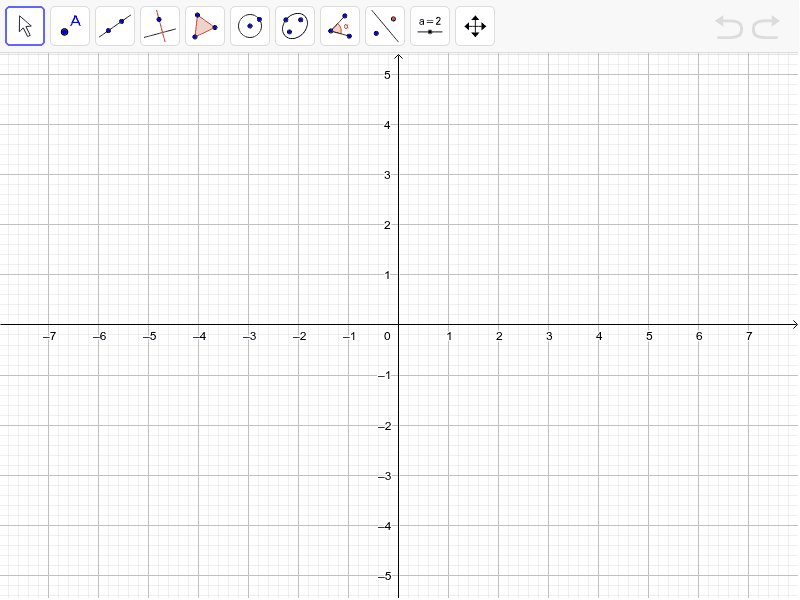Activate the Slider tool labeled a=2

coord(430,25)
